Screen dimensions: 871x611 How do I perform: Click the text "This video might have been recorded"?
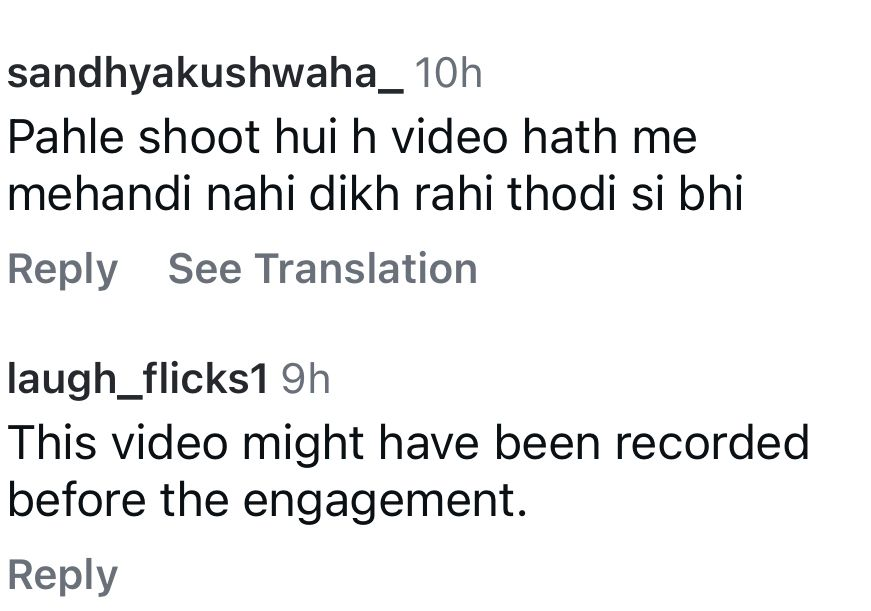(x=408, y=442)
